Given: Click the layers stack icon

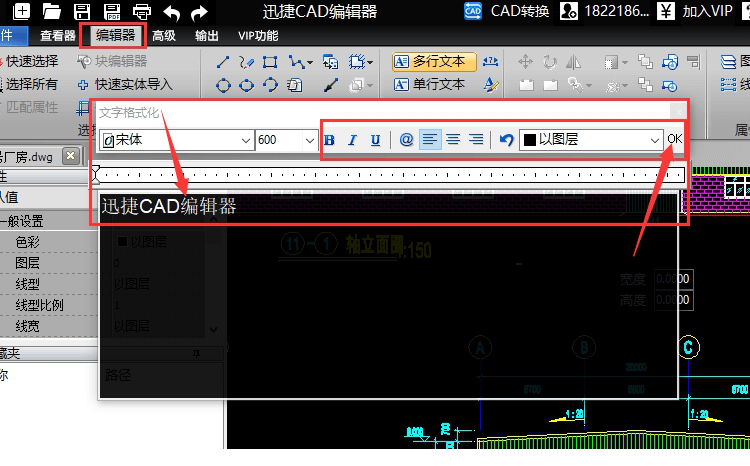Looking at the screenshot, I should 728,62.
